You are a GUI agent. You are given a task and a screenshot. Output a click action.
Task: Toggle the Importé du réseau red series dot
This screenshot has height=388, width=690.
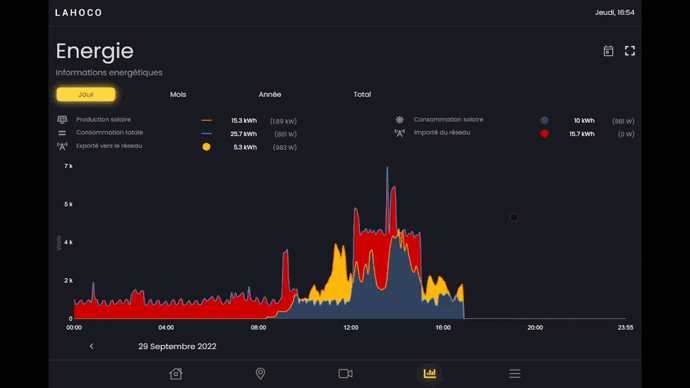(x=544, y=133)
